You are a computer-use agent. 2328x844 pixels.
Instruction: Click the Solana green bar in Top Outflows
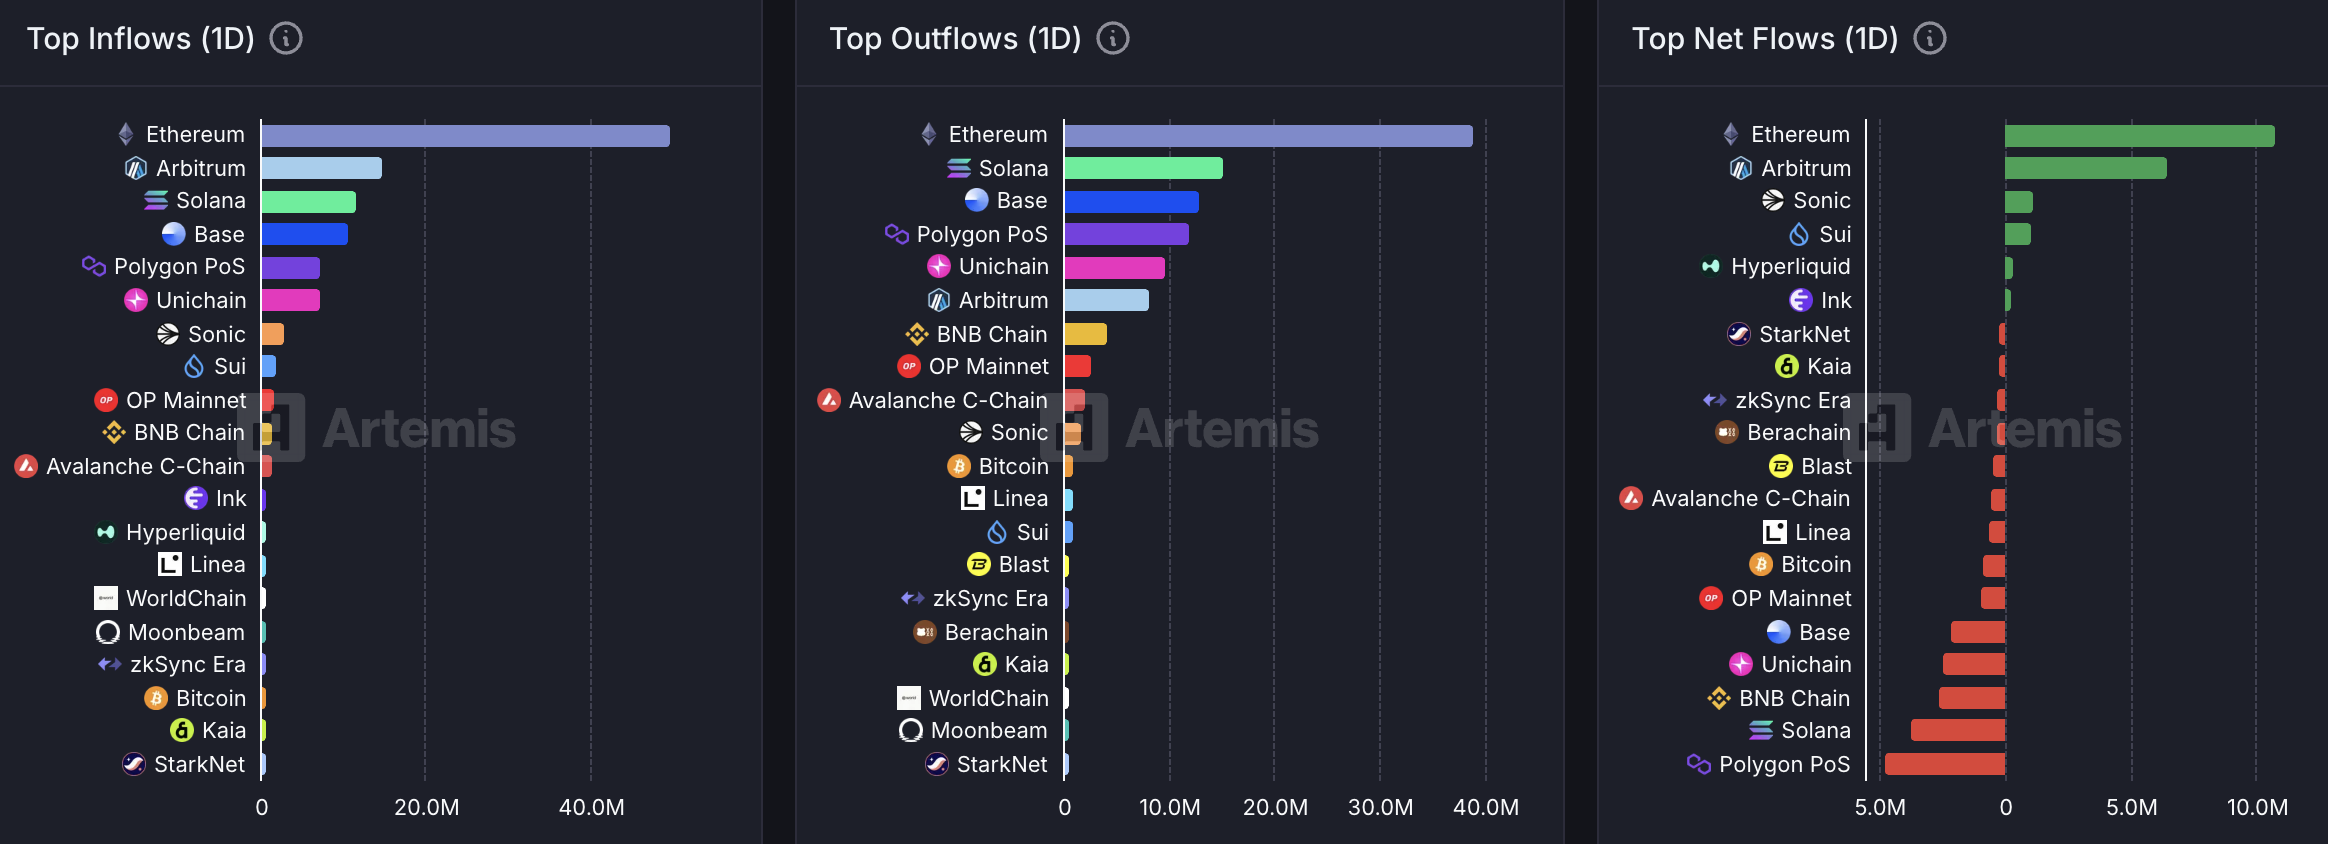1144,168
